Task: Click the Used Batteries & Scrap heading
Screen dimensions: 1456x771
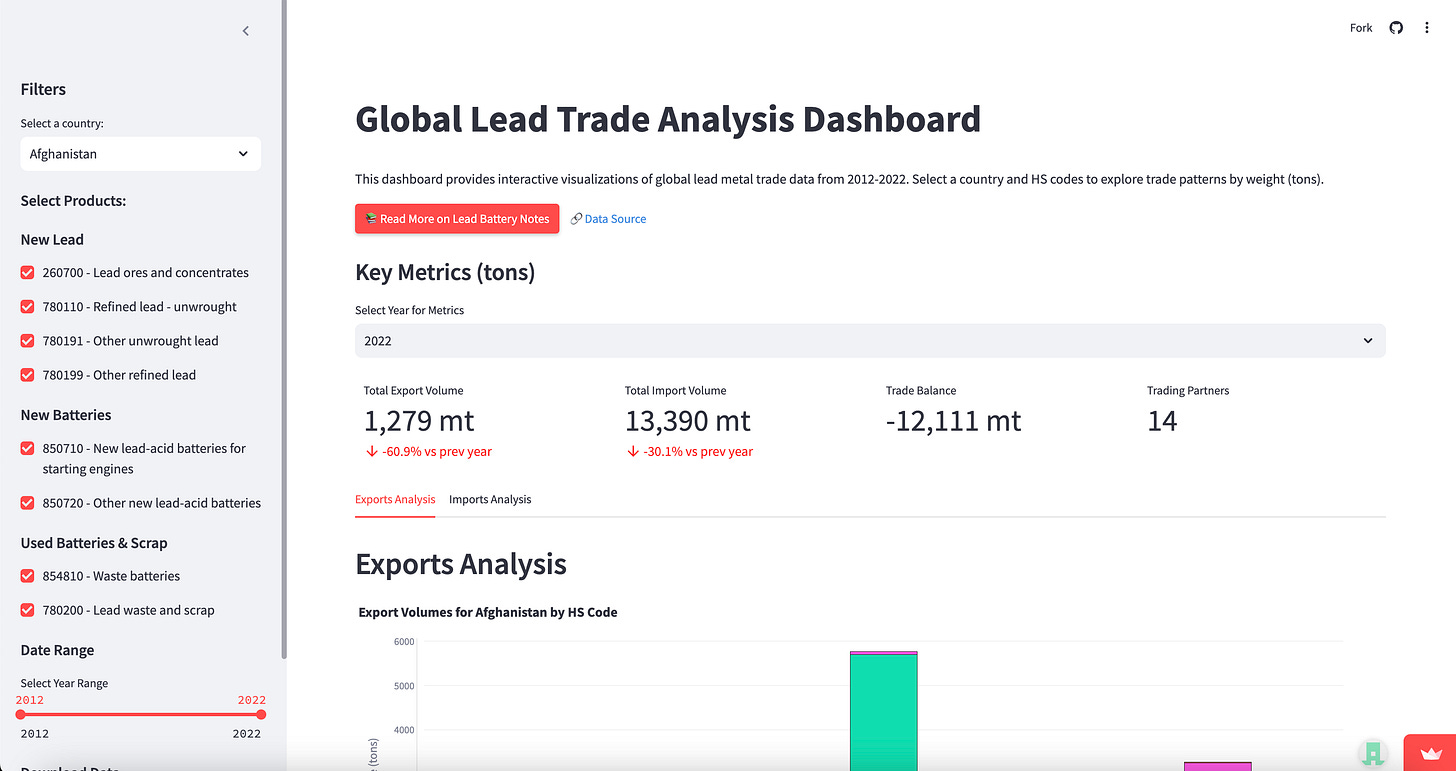Action: click(x=94, y=543)
